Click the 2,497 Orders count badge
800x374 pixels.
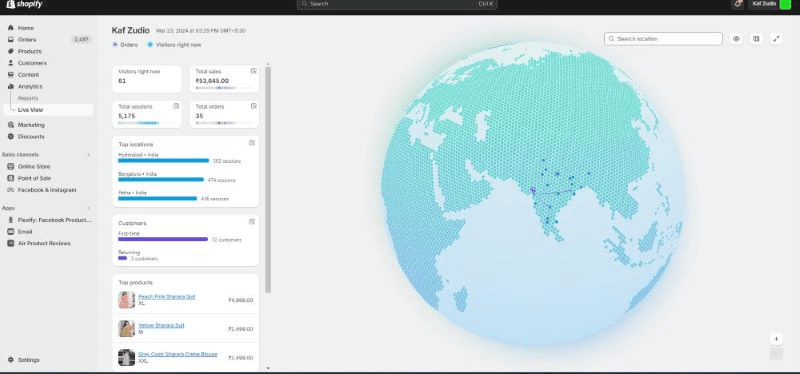coord(81,40)
